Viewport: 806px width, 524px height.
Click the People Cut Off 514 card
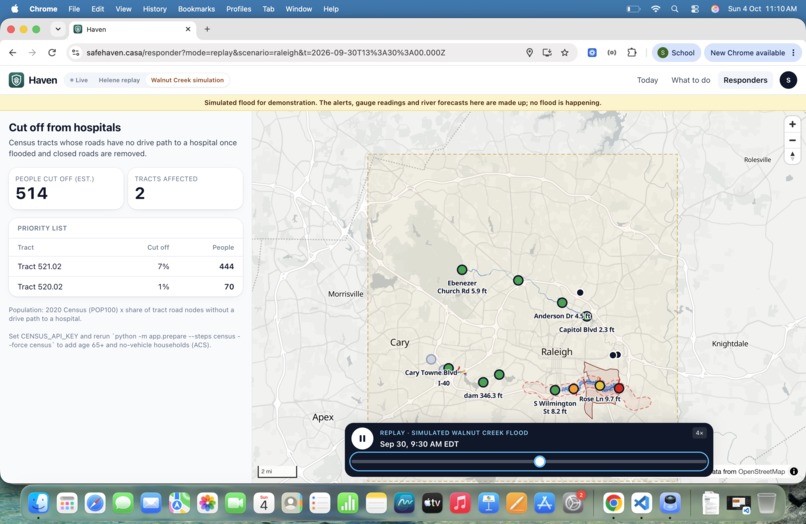[x=66, y=188]
